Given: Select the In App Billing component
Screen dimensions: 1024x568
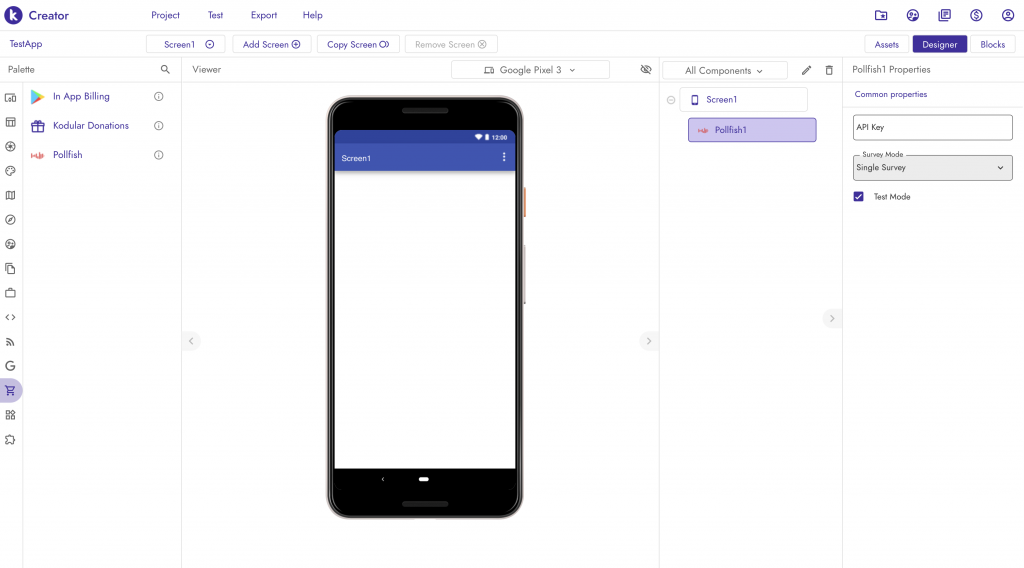Looking at the screenshot, I should click(81, 97).
